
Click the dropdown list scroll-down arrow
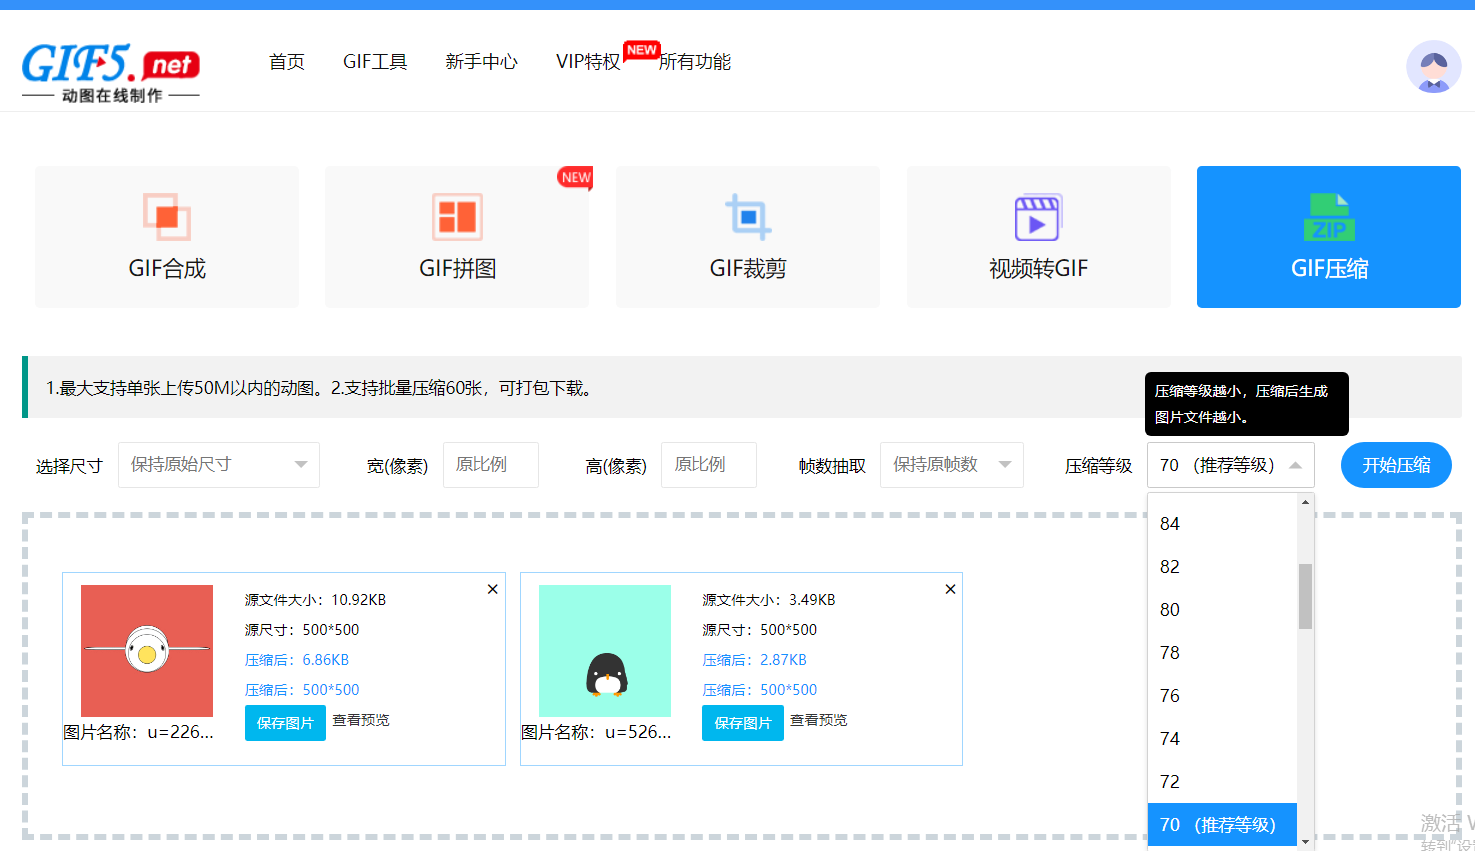1305,842
